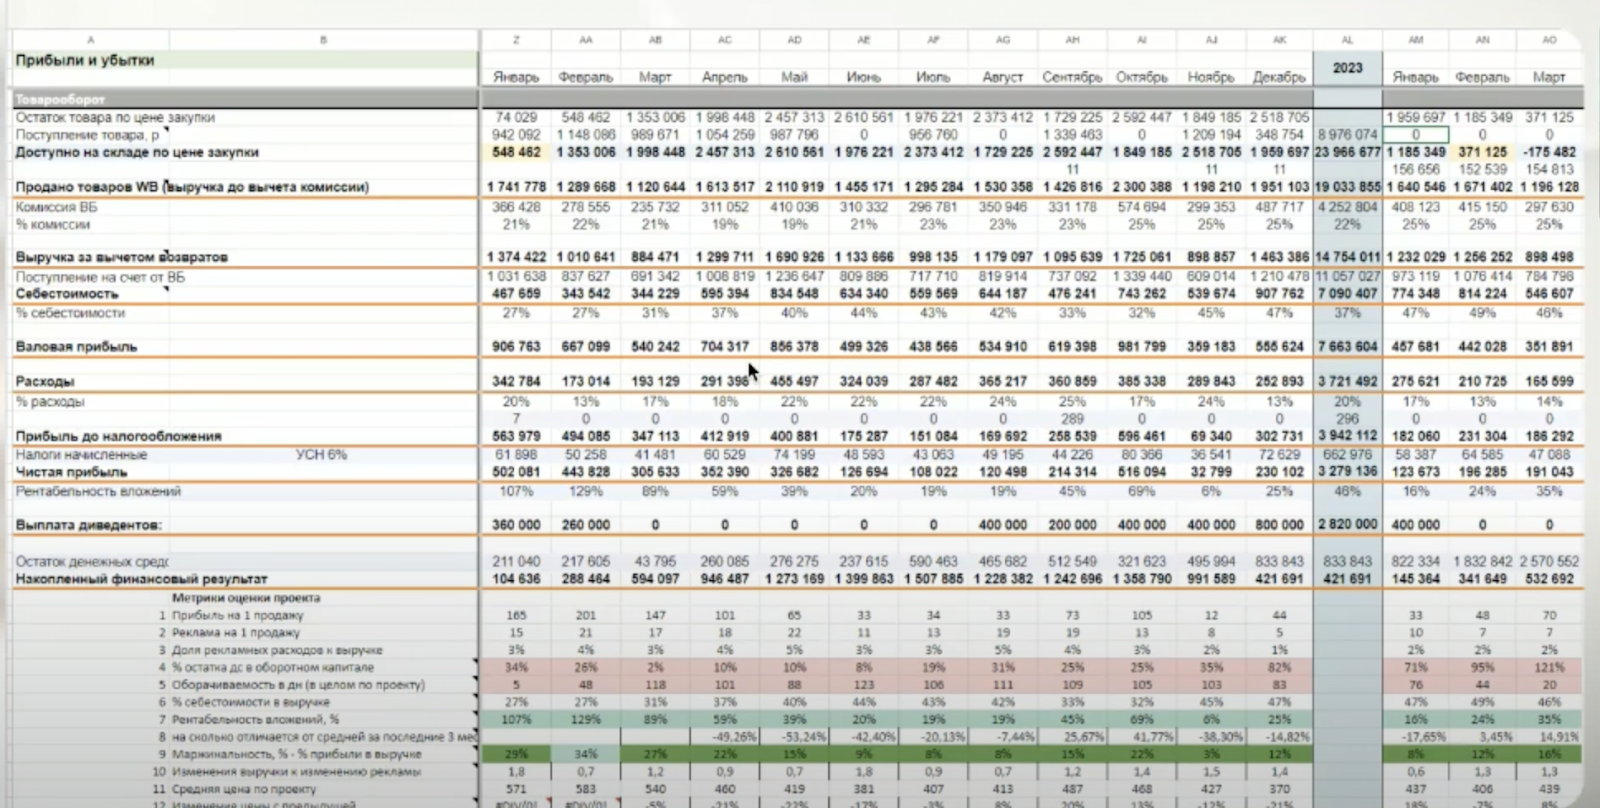Click the Июнь month header
1600x808 pixels.
[864, 77]
